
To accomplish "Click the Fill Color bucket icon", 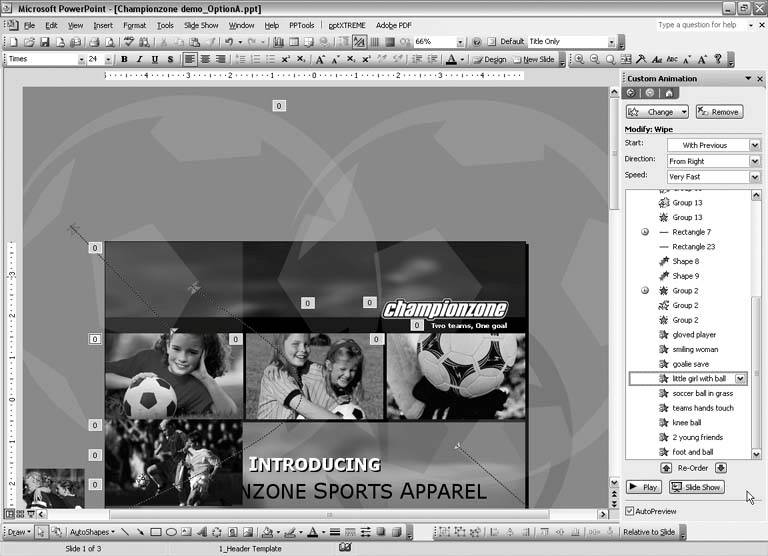I will click(x=267, y=532).
